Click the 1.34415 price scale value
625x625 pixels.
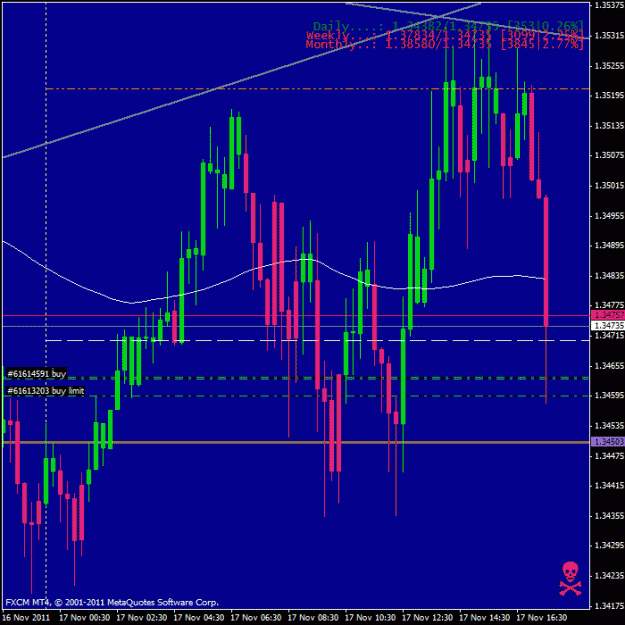click(609, 485)
